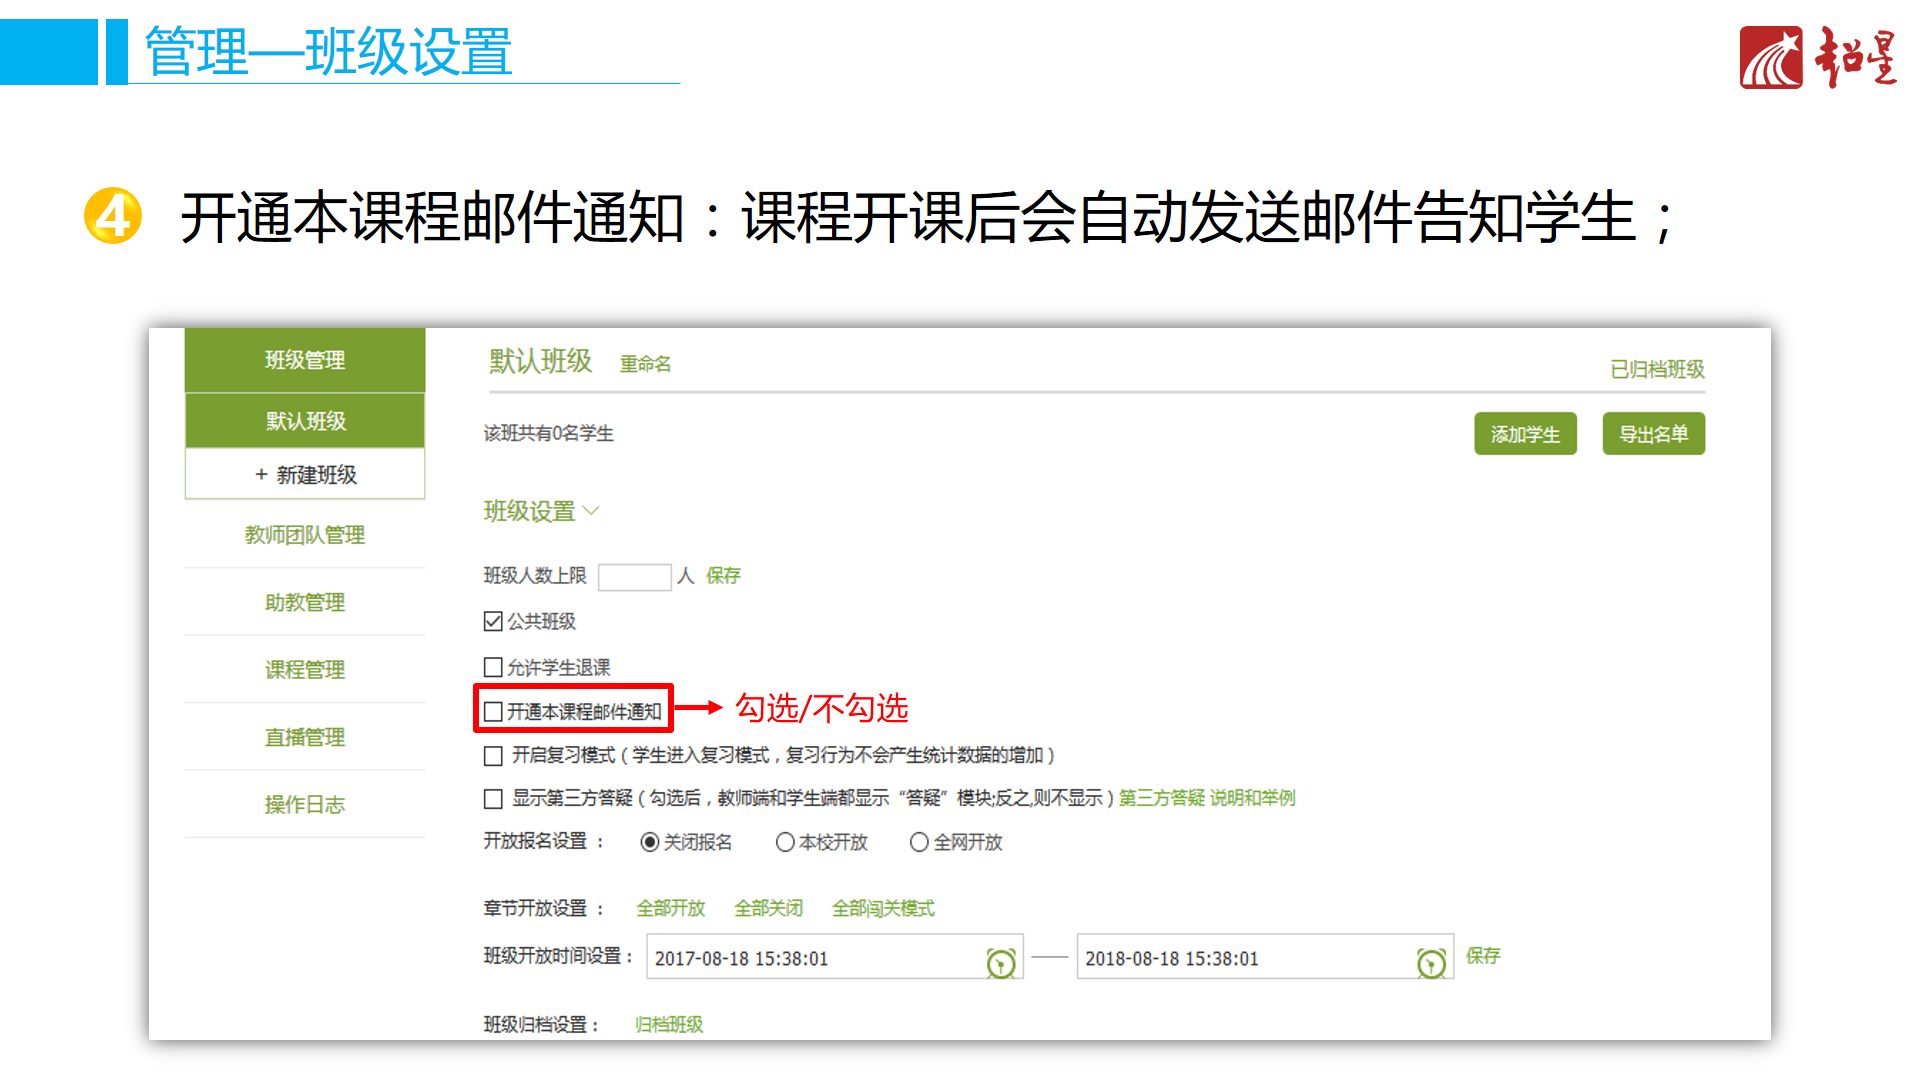Select 全网开放 radio button
Image resolution: width=1920 pixels, height=1080 pixels.
[x=919, y=842]
